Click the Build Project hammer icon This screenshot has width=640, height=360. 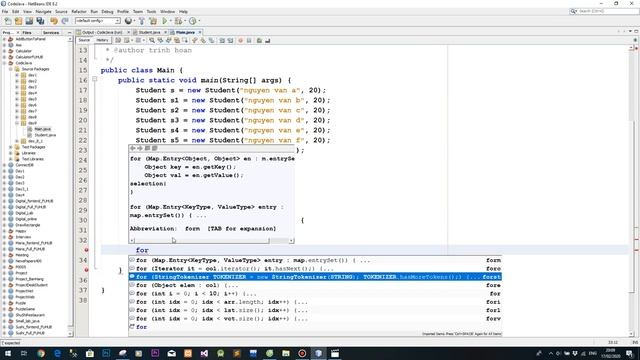tap(142, 21)
